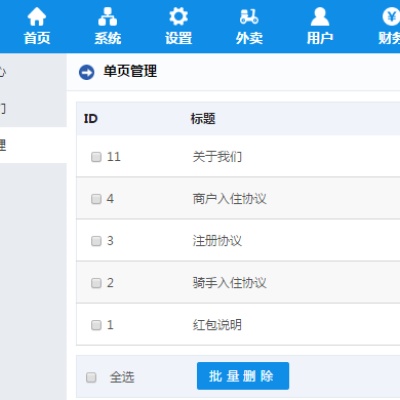The width and height of the screenshot is (400, 400).
Task: Click the blue arrow icon beside 单页管理
Action: pos(87,72)
